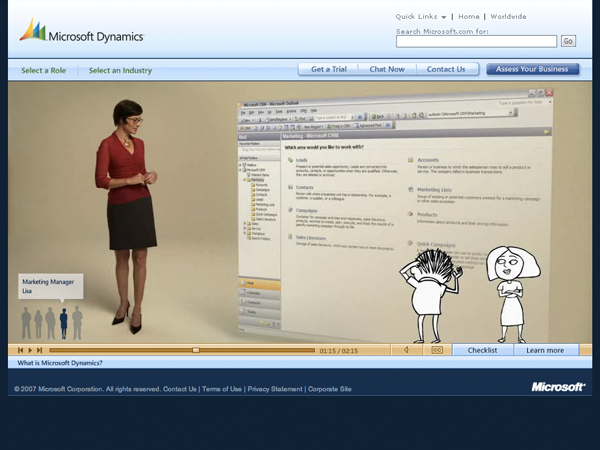Viewport: 600px width, 450px height.
Task: Select the second person silhouette icon
Action: (38, 324)
